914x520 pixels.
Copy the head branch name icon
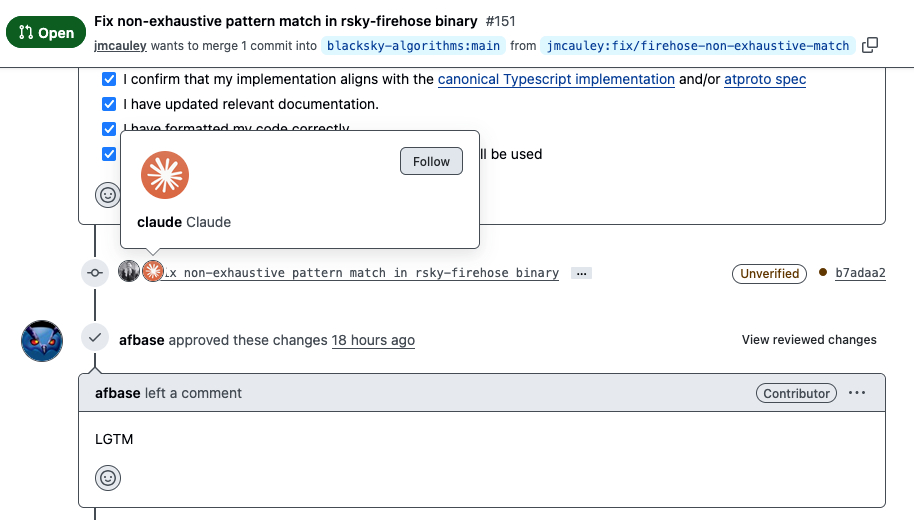pos(870,45)
